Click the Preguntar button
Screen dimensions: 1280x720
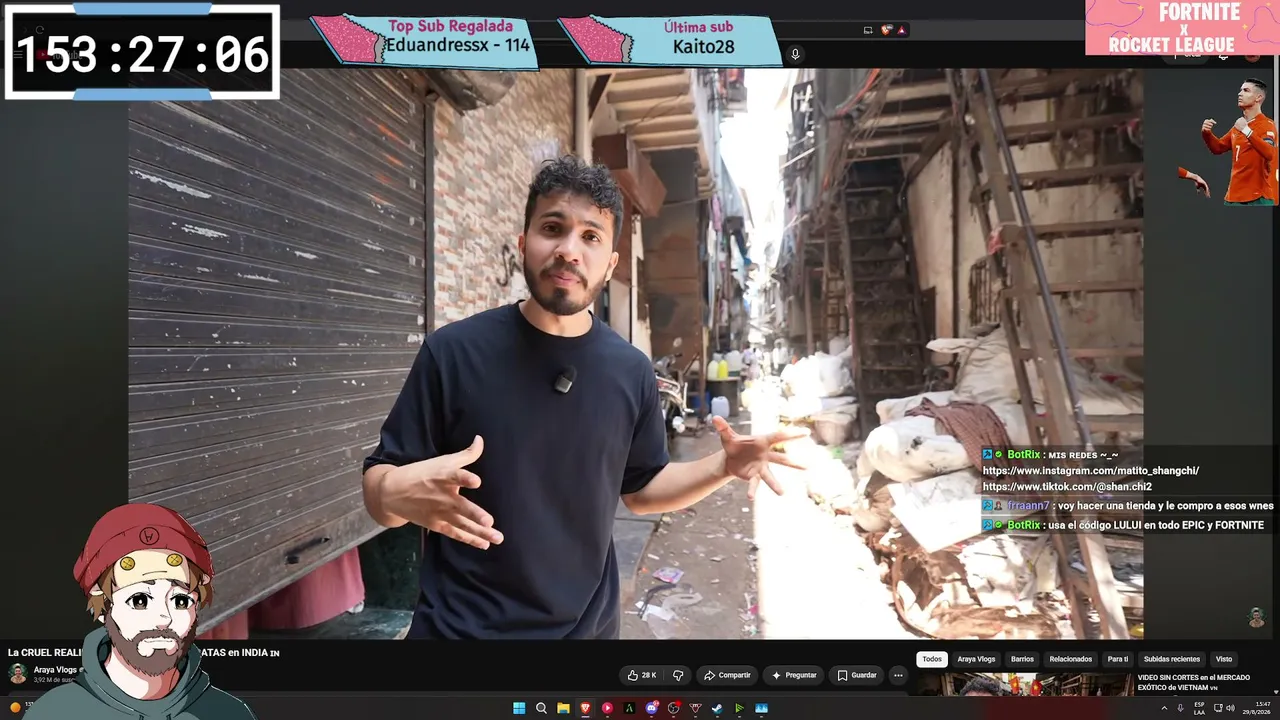pyautogui.click(x=794, y=675)
